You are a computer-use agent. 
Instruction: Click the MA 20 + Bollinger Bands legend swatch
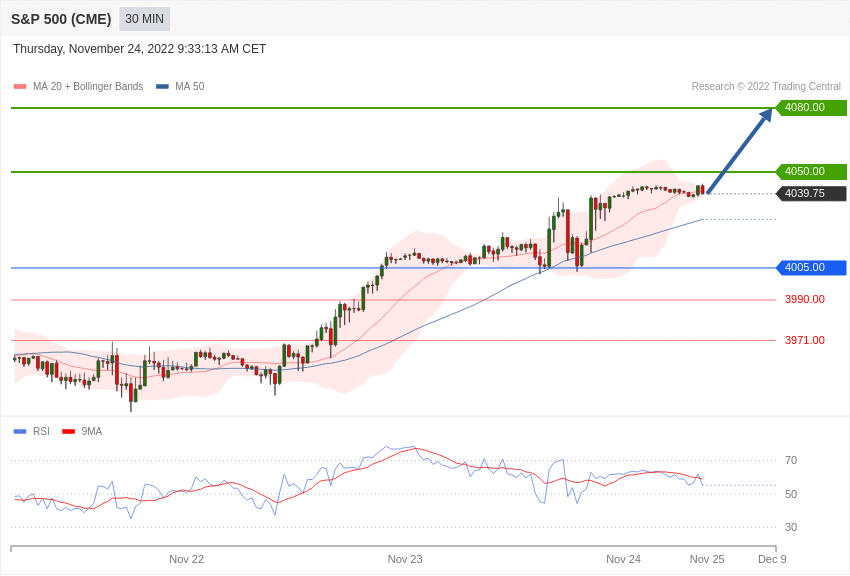[x=20, y=87]
